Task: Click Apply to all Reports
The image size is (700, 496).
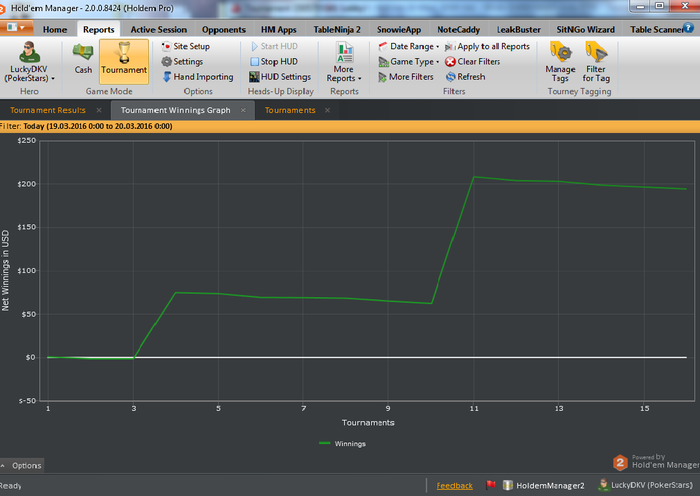Action: tap(487, 46)
